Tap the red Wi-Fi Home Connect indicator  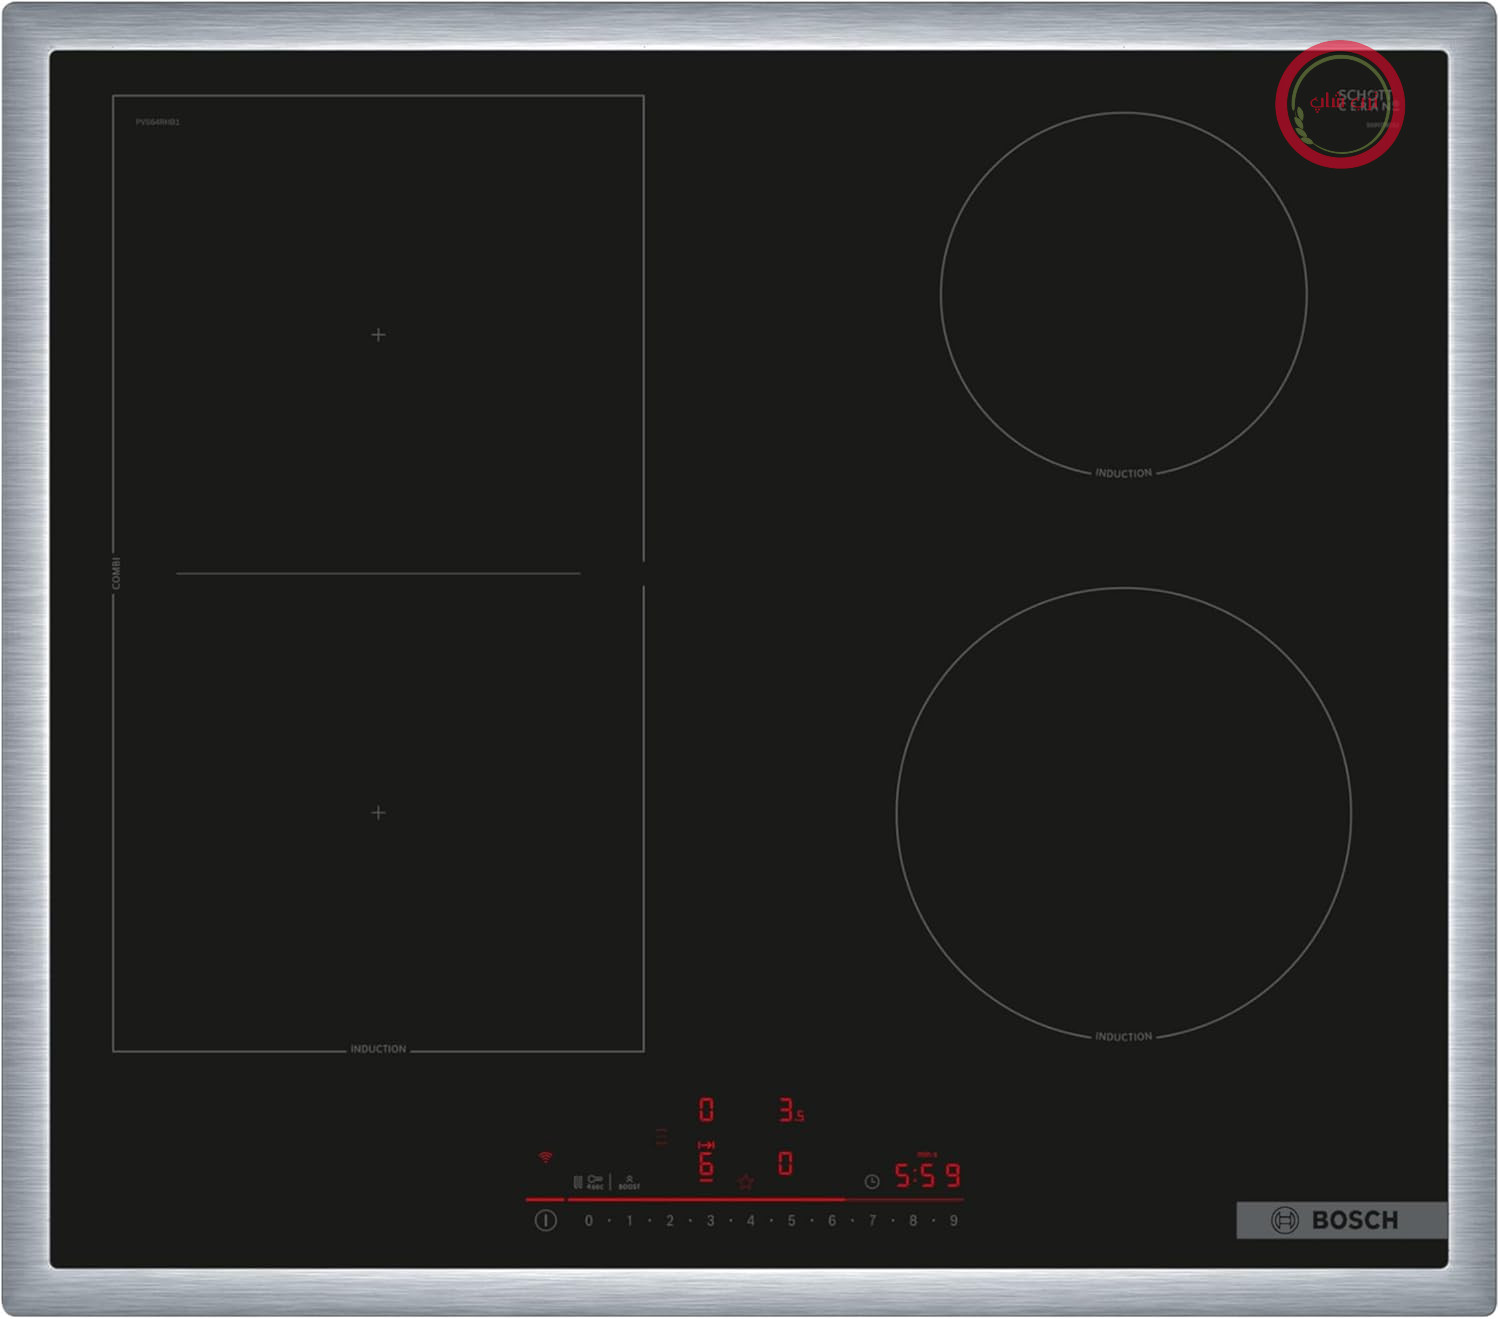pyautogui.click(x=545, y=1157)
